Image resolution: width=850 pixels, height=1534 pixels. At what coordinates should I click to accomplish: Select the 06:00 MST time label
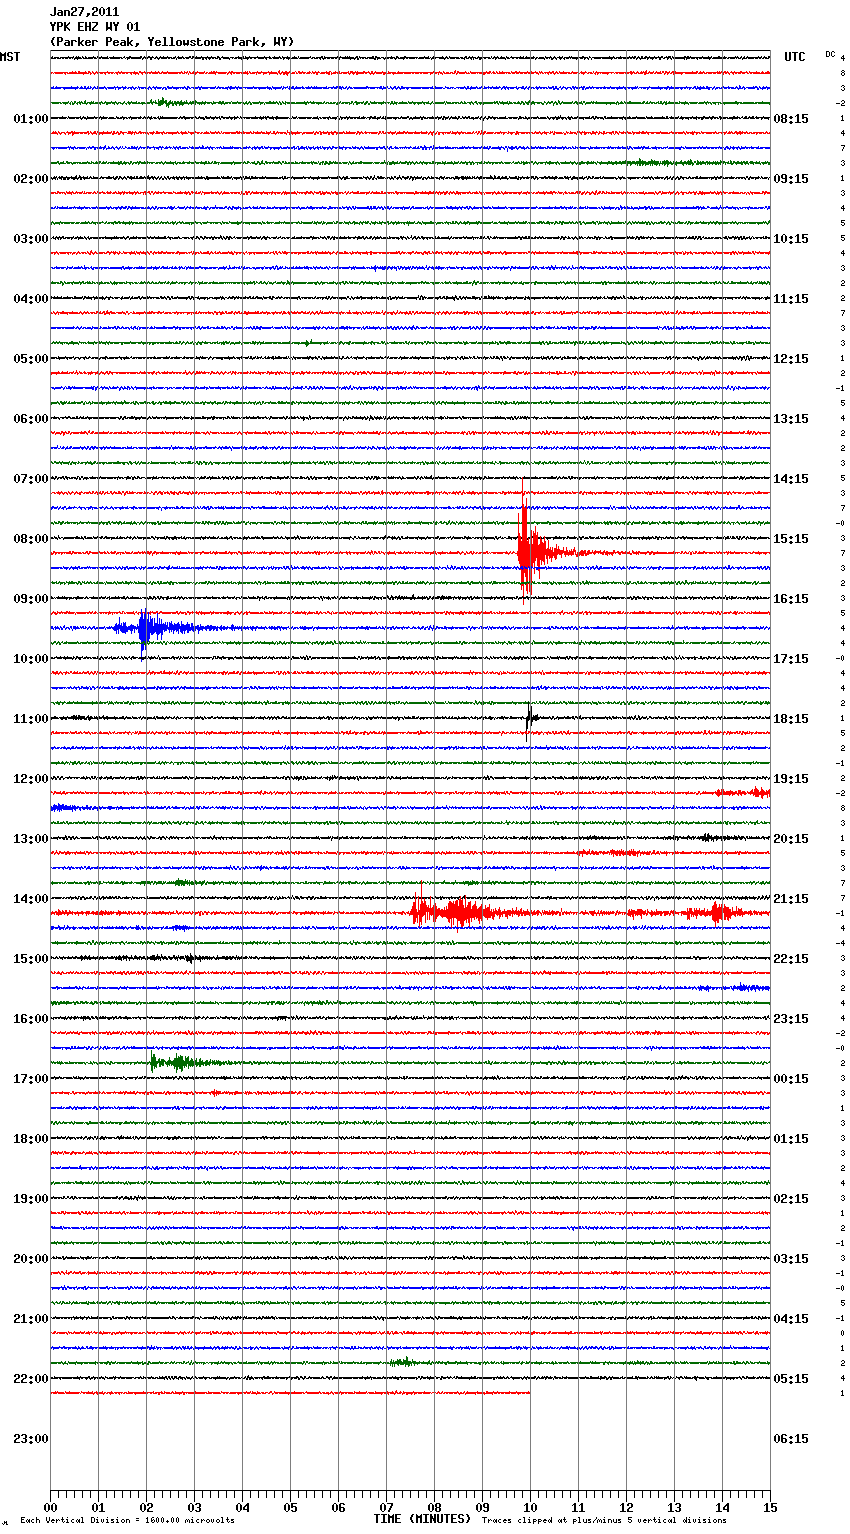pyautogui.click(x=31, y=419)
